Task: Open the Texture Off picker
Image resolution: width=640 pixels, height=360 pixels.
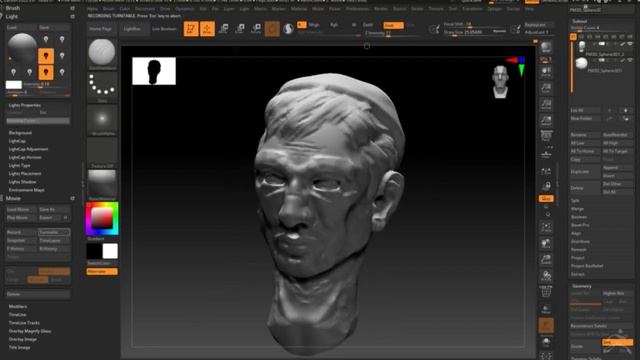Action: (x=102, y=152)
